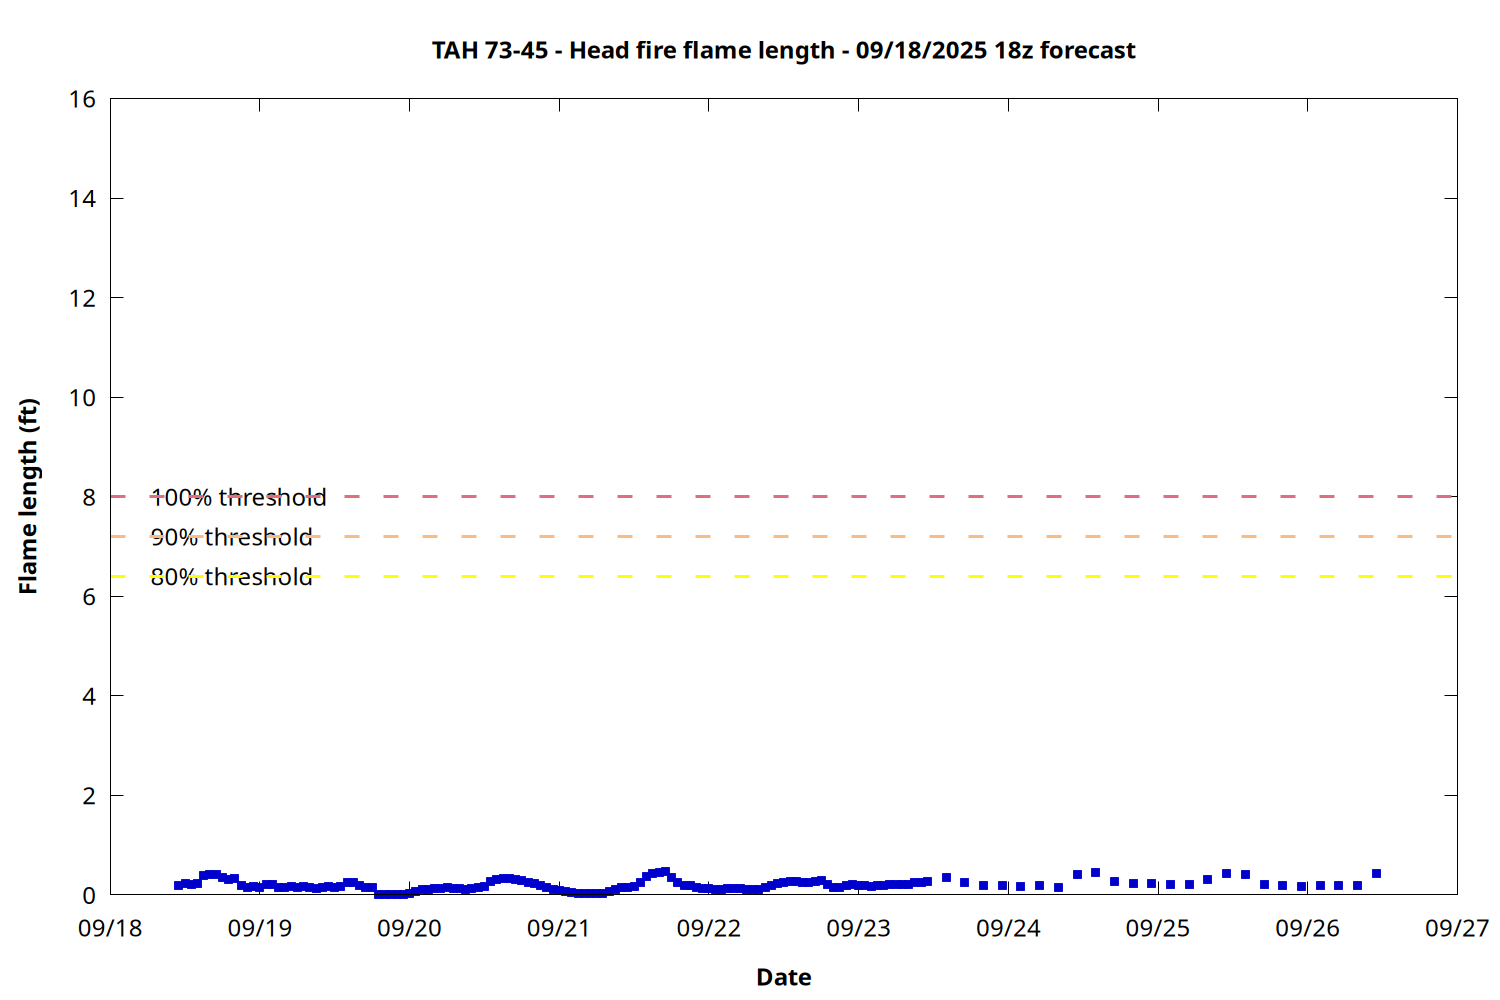Click the 'Flame length (ft)' axis title
This screenshot has width=1500, height=1000.
[x=28, y=496]
